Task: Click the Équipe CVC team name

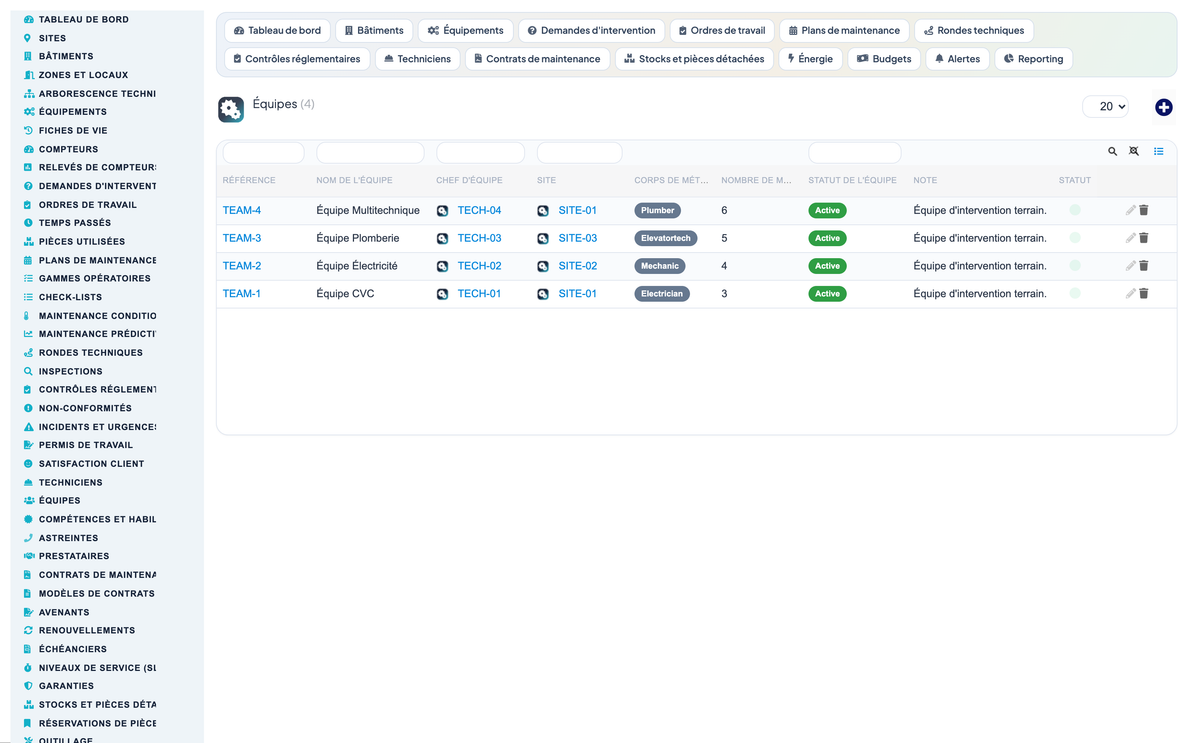Action: coord(345,294)
